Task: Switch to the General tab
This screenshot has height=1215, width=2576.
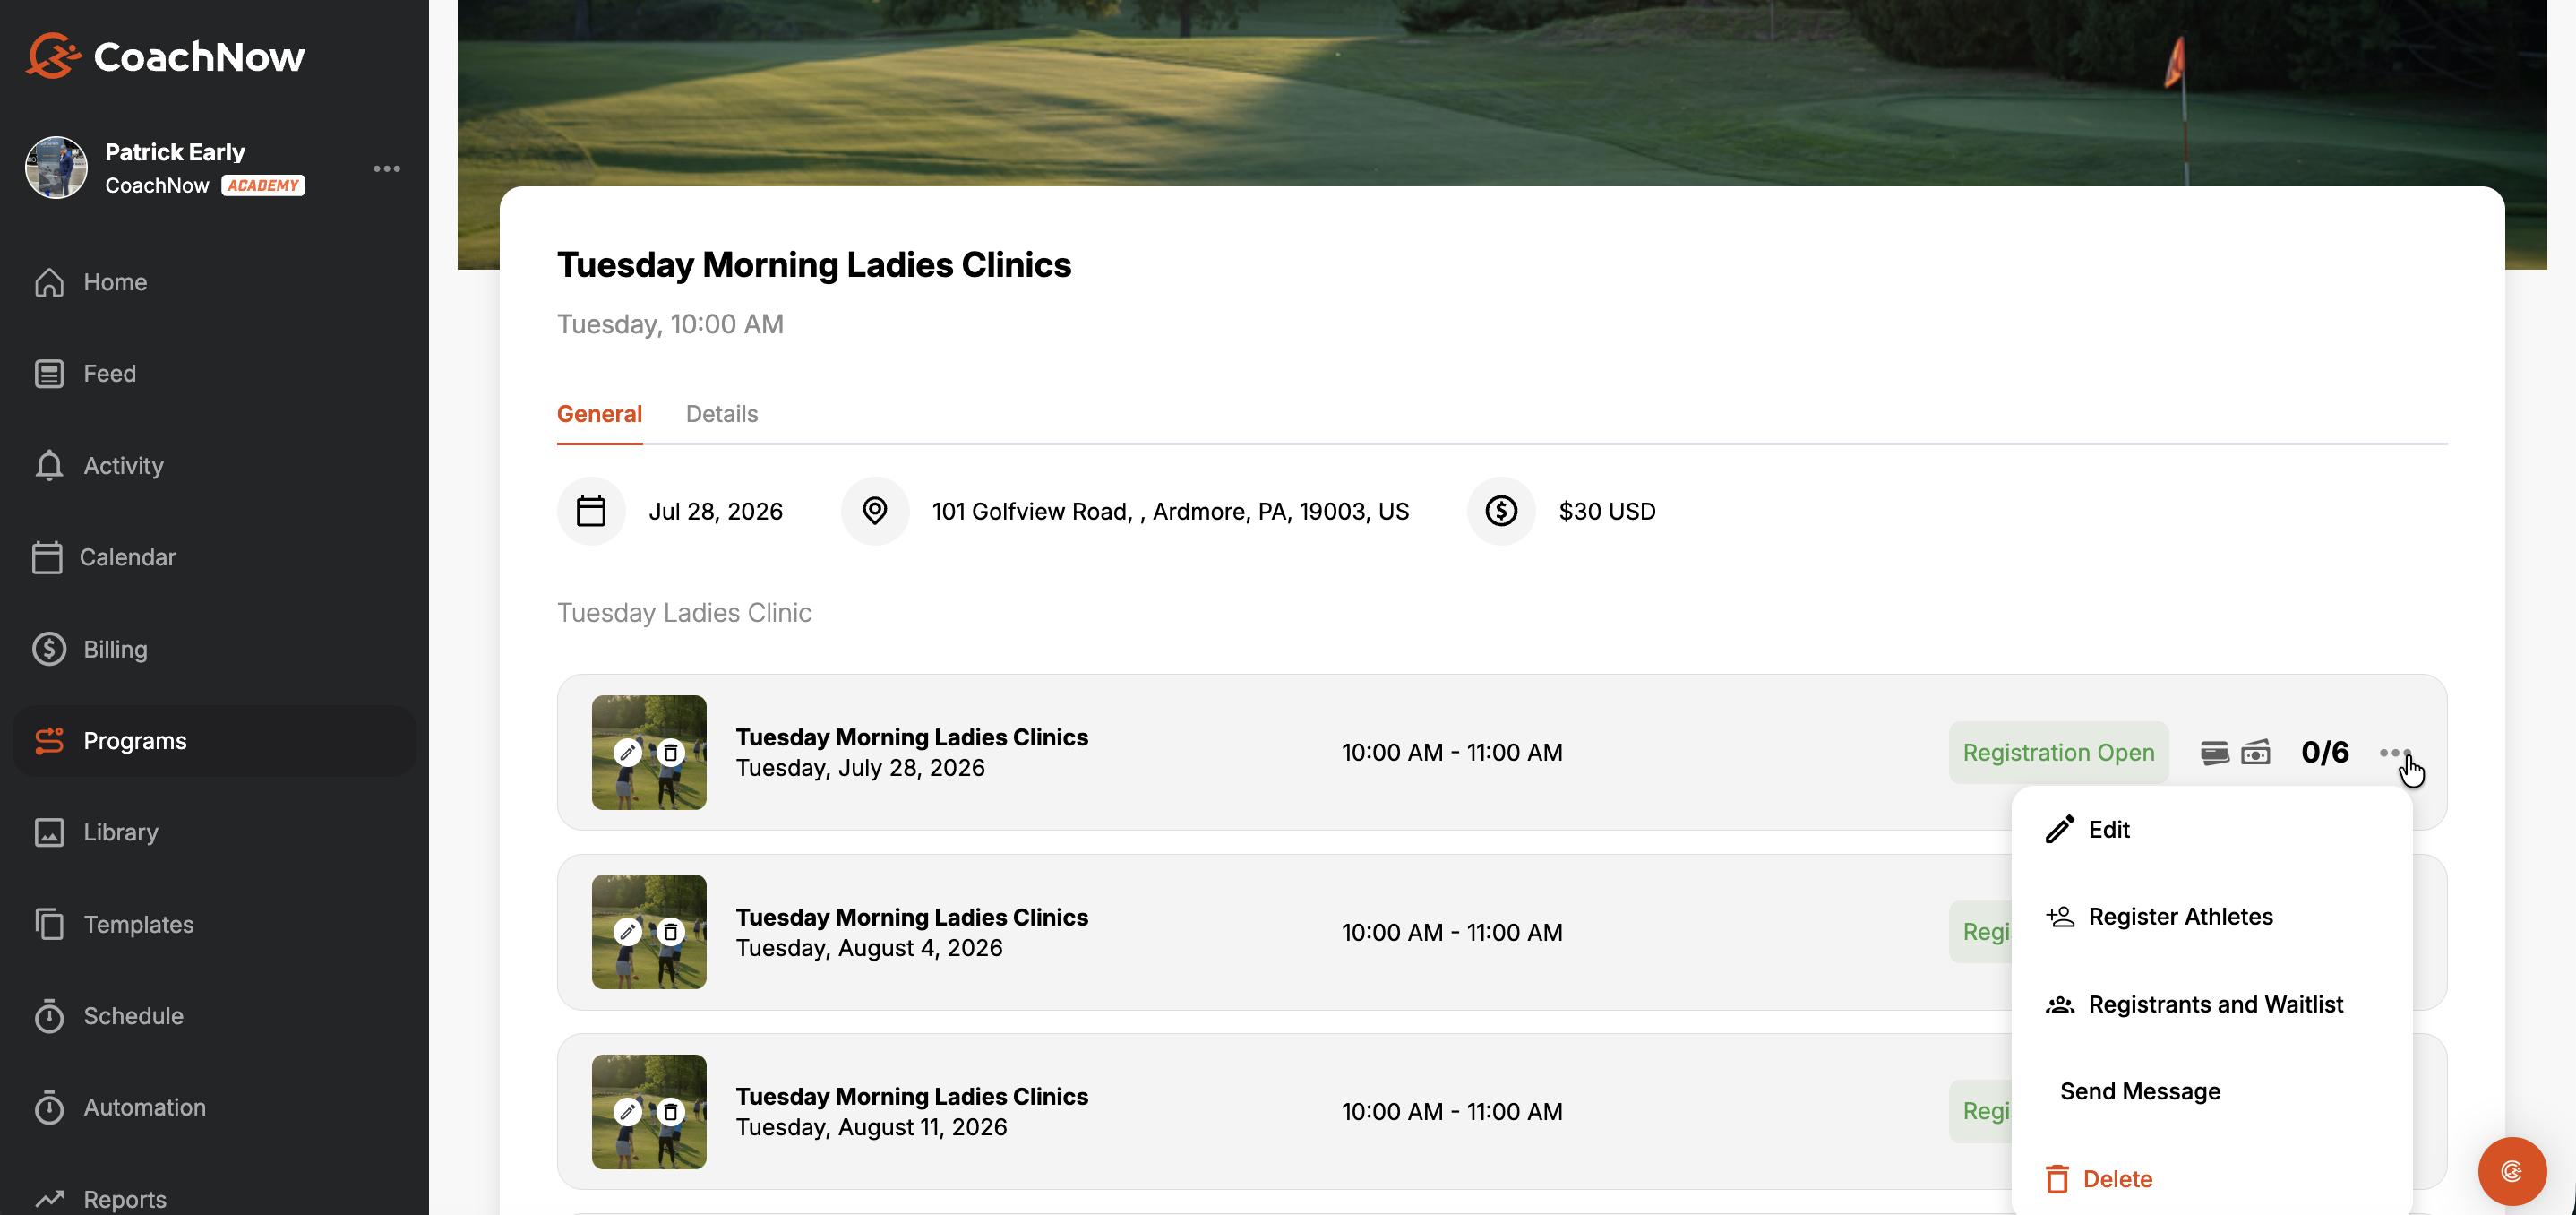Action: [x=599, y=414]
